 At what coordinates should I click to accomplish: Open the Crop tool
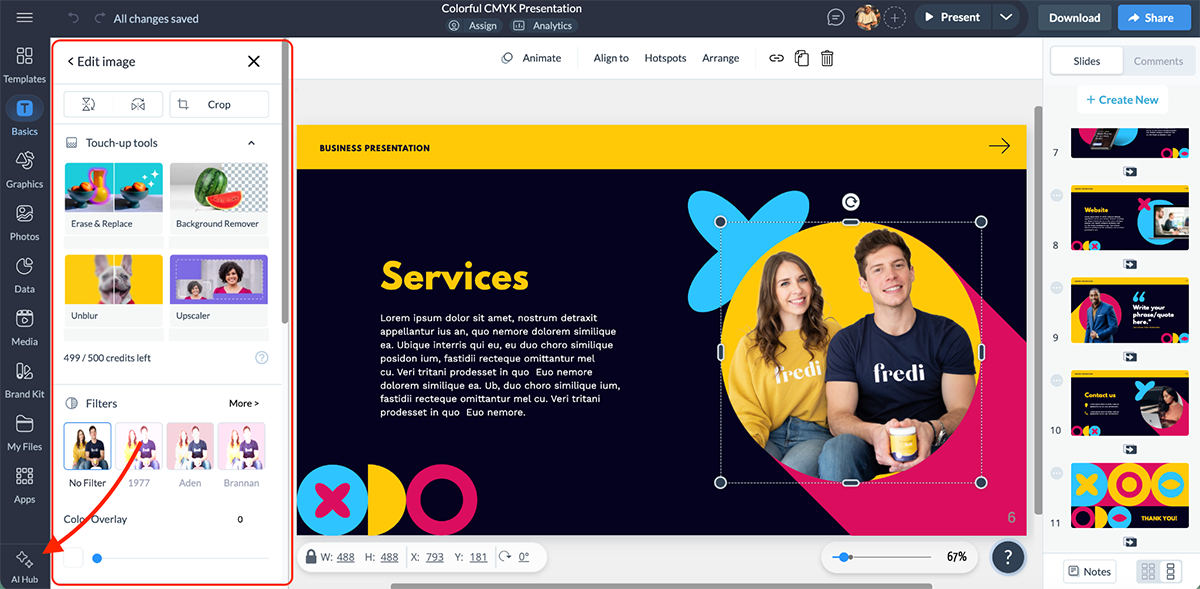click(218, 104)
